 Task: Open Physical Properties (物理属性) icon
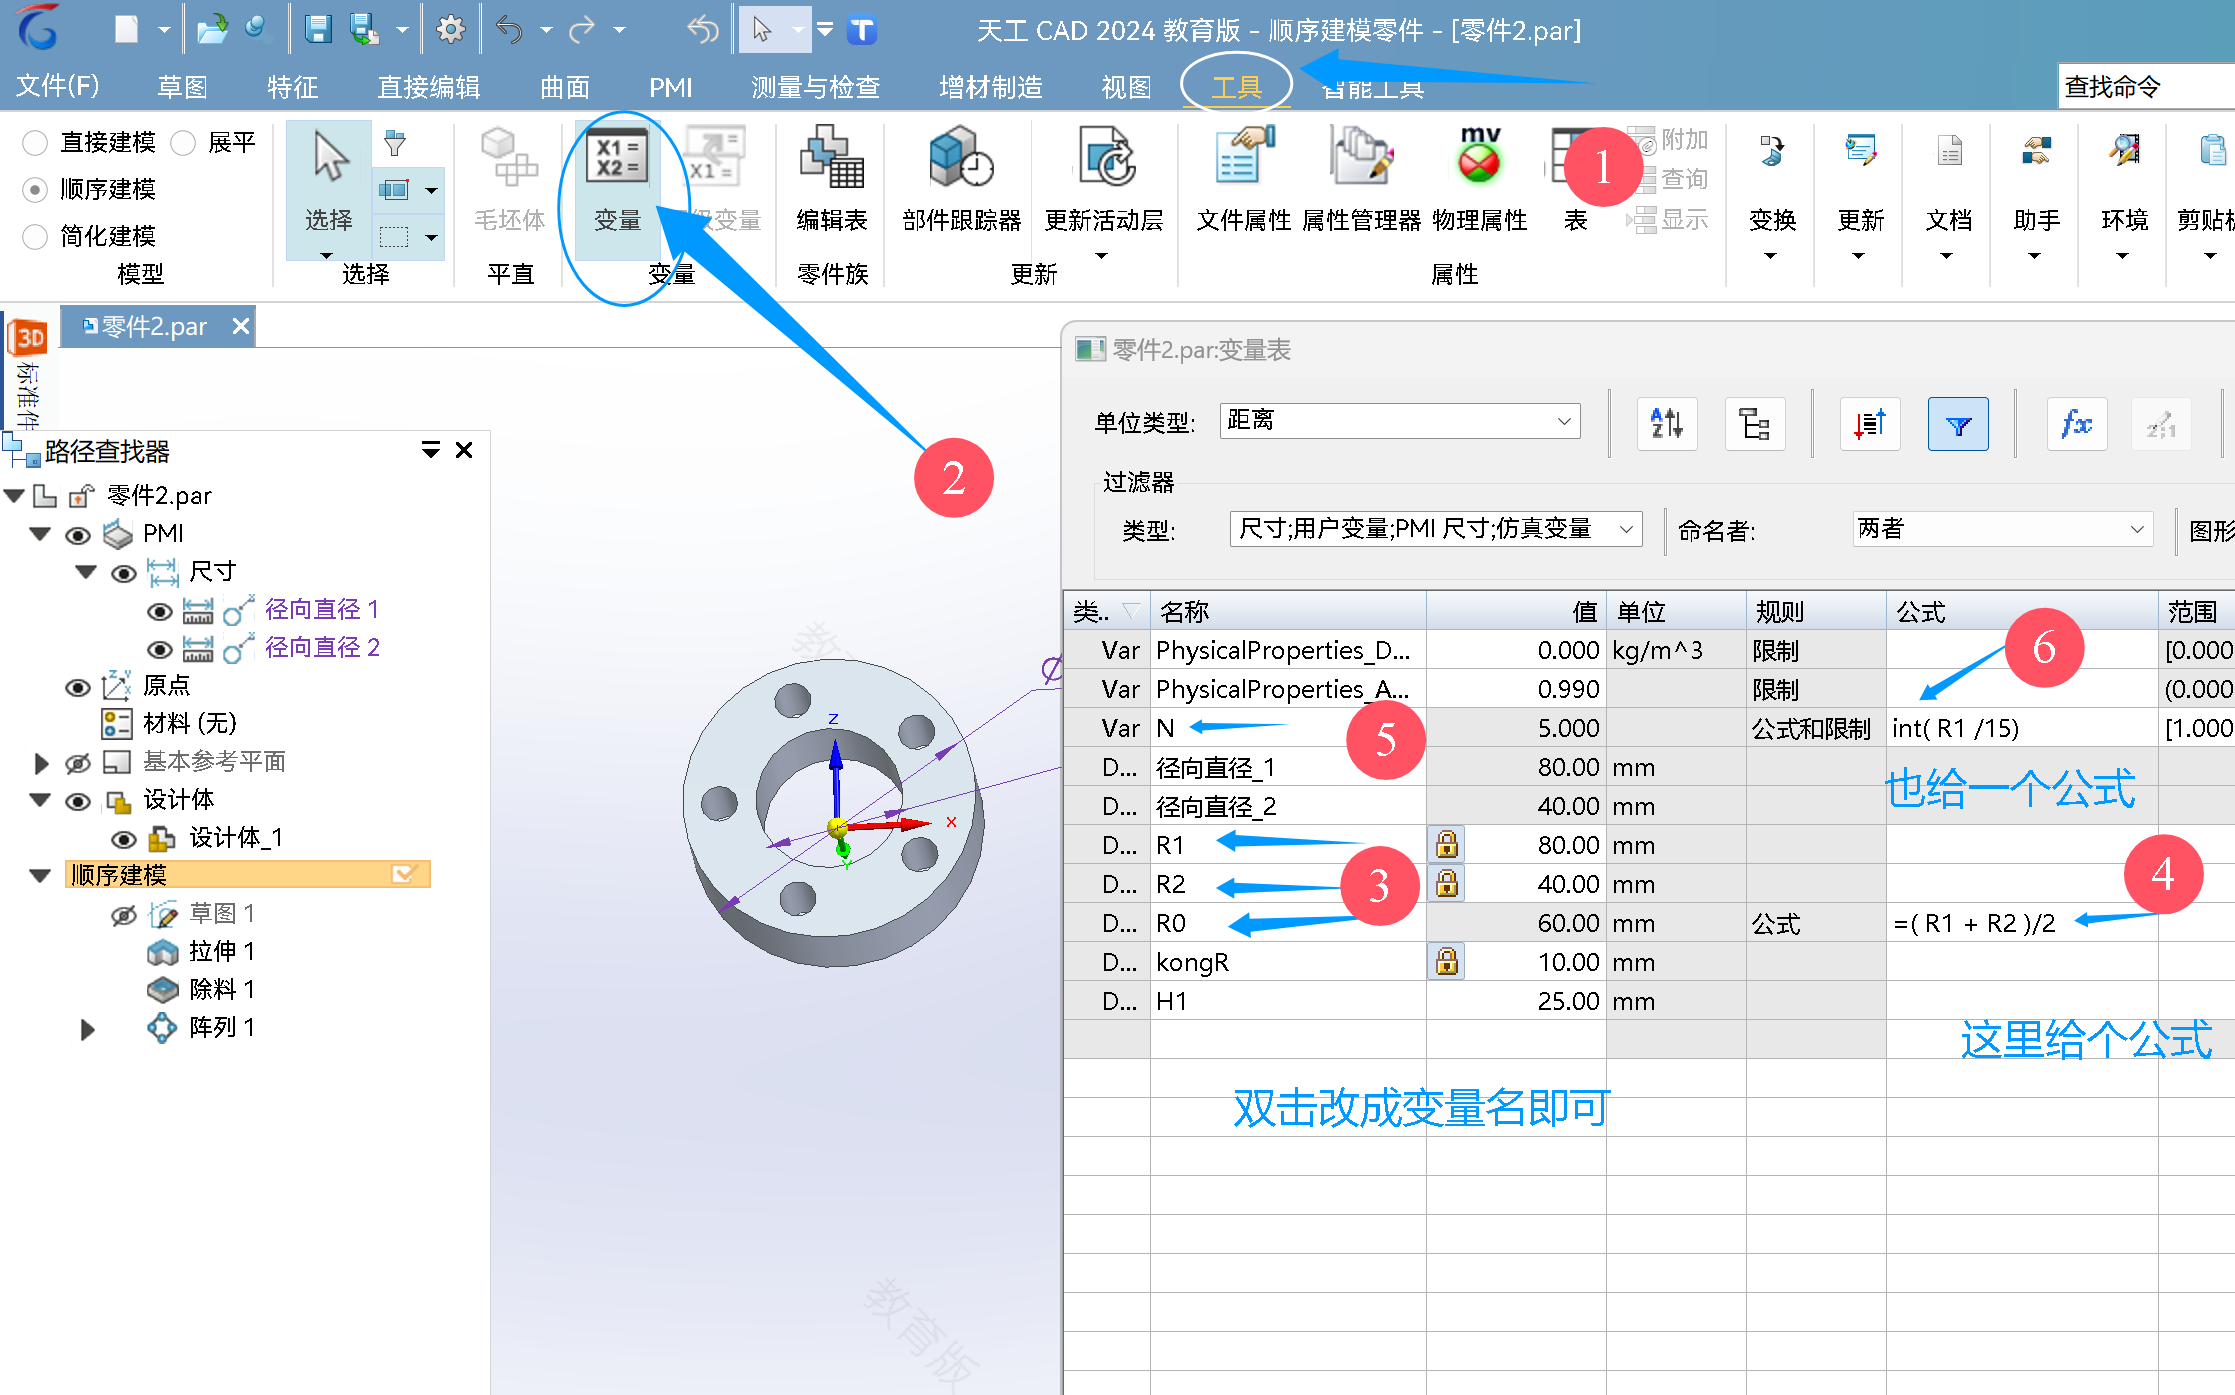(1479, 180)
